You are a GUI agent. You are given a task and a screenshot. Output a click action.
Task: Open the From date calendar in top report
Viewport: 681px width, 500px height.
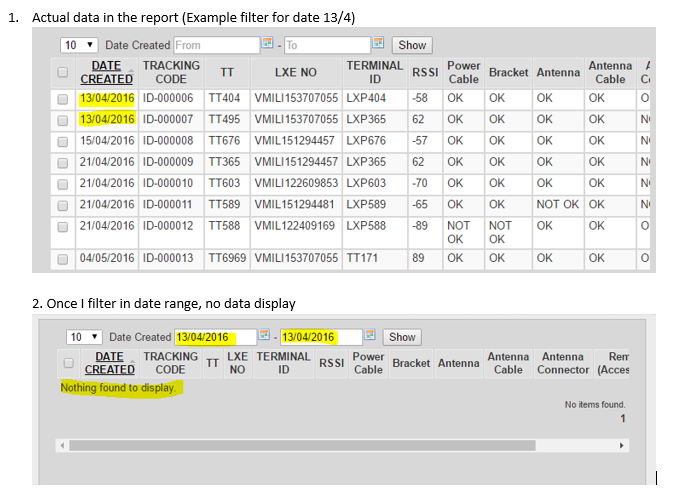coord(267,45)
